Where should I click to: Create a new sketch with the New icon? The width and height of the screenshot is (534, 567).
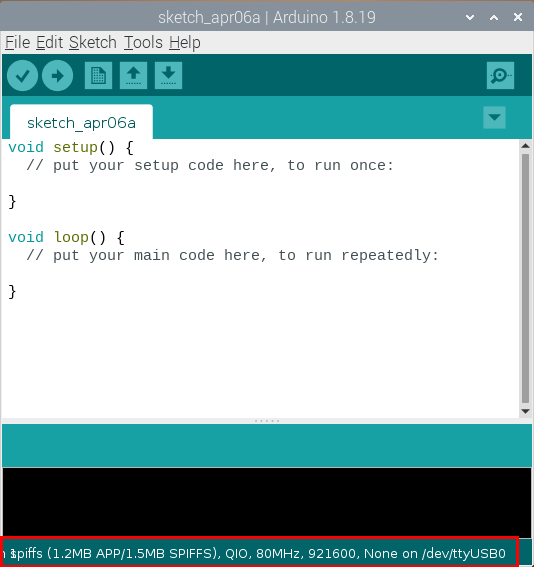coord(98,76)
